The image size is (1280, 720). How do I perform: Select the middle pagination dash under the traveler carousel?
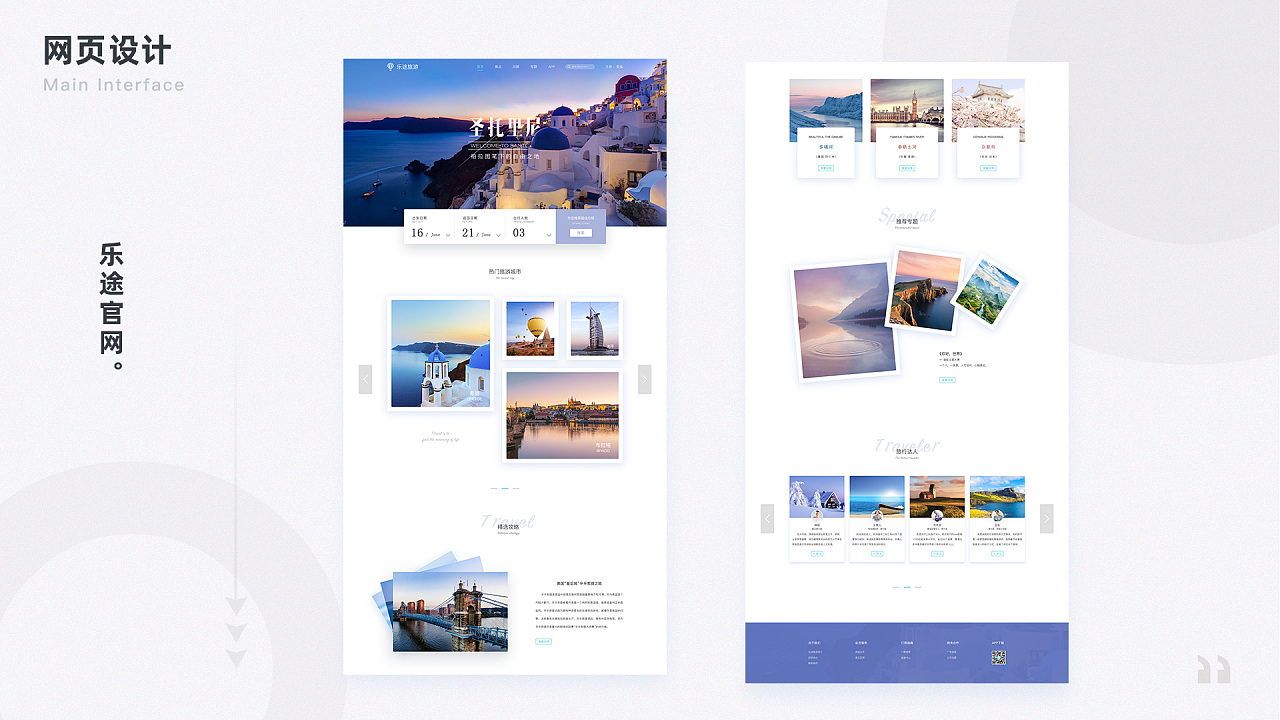[x=907, y=587]
